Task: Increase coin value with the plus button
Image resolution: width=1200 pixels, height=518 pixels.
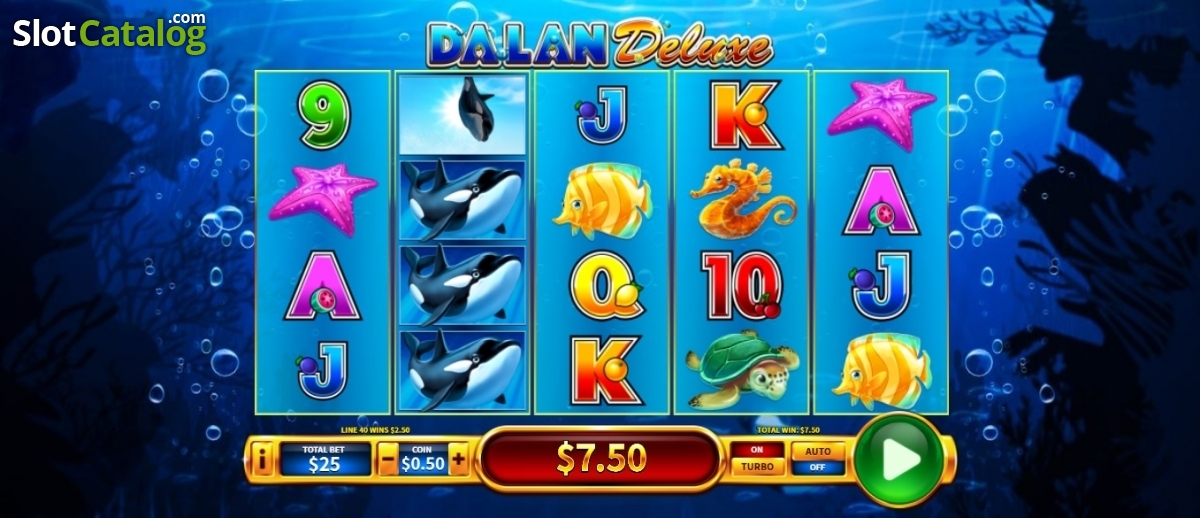Action: click(459, 460)
